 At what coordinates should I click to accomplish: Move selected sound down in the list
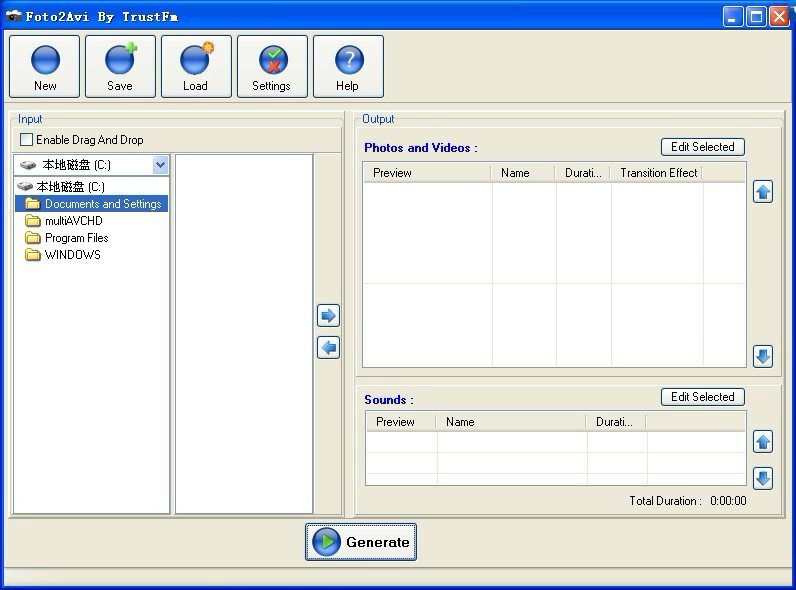click(x=763, y=478)
